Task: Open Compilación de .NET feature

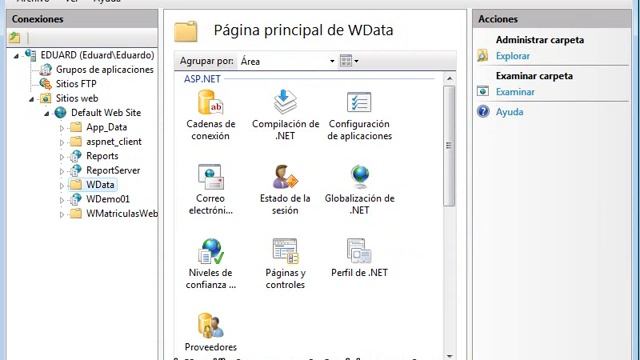Action: point(285,115)
